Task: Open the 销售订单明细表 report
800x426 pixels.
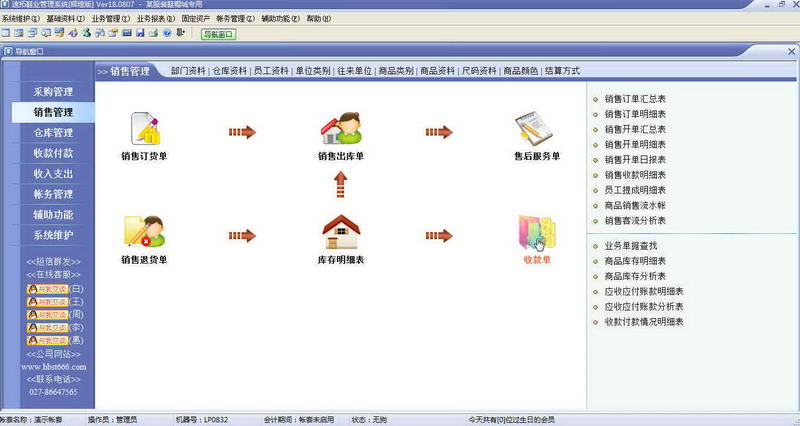Action: tap(635, 114)
